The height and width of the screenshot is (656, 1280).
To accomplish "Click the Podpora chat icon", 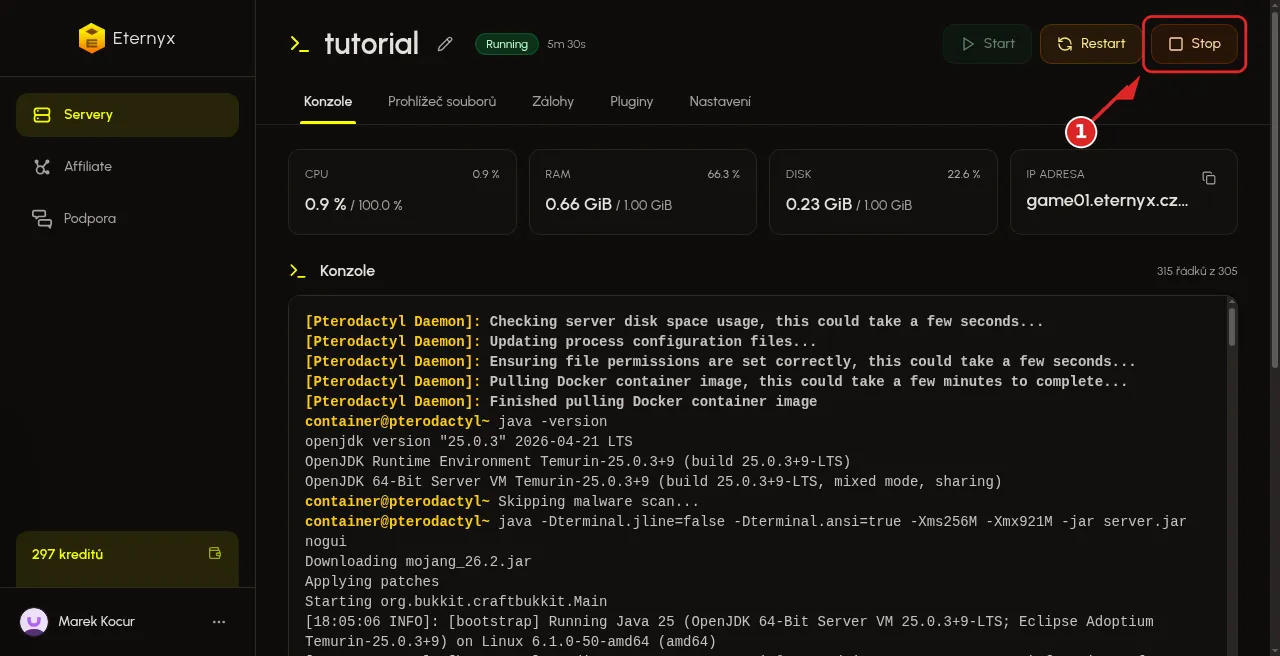I will (x=42, y=219).
